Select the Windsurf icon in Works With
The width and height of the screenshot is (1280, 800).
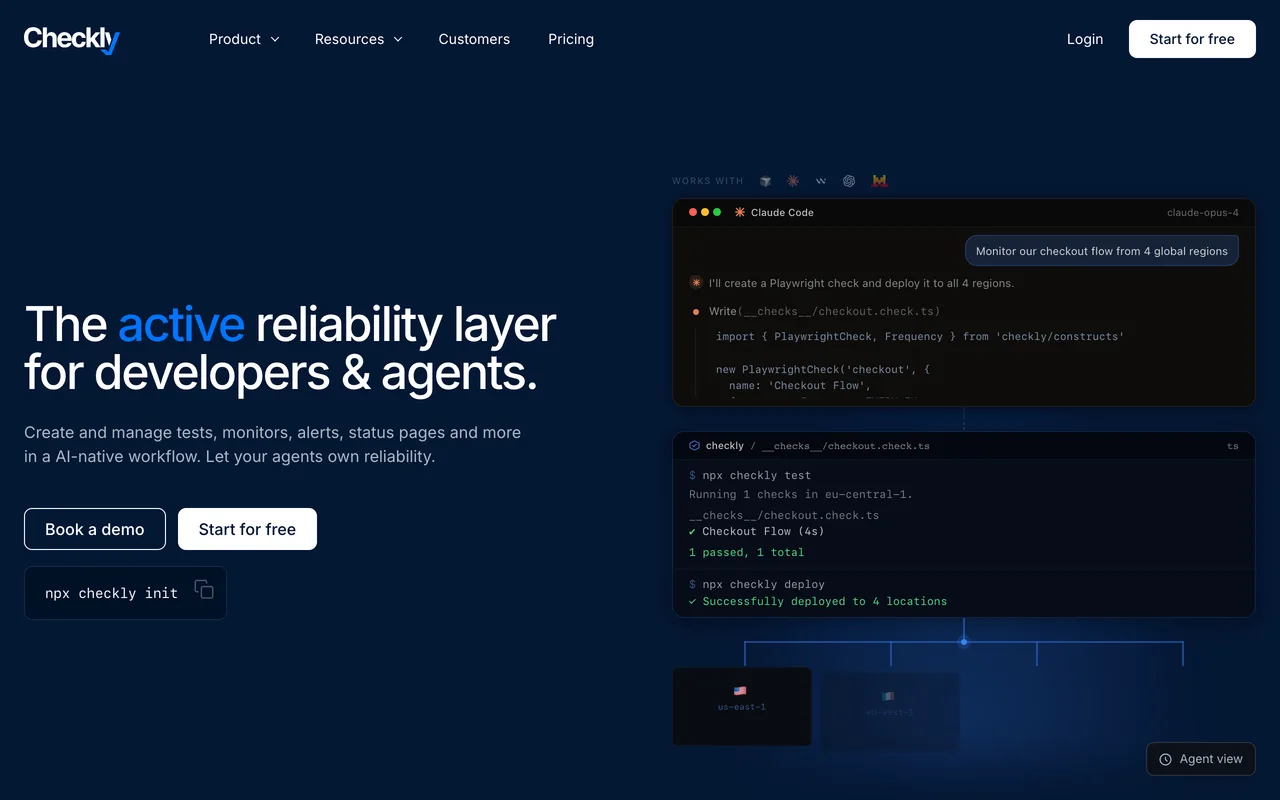(821, 181)
